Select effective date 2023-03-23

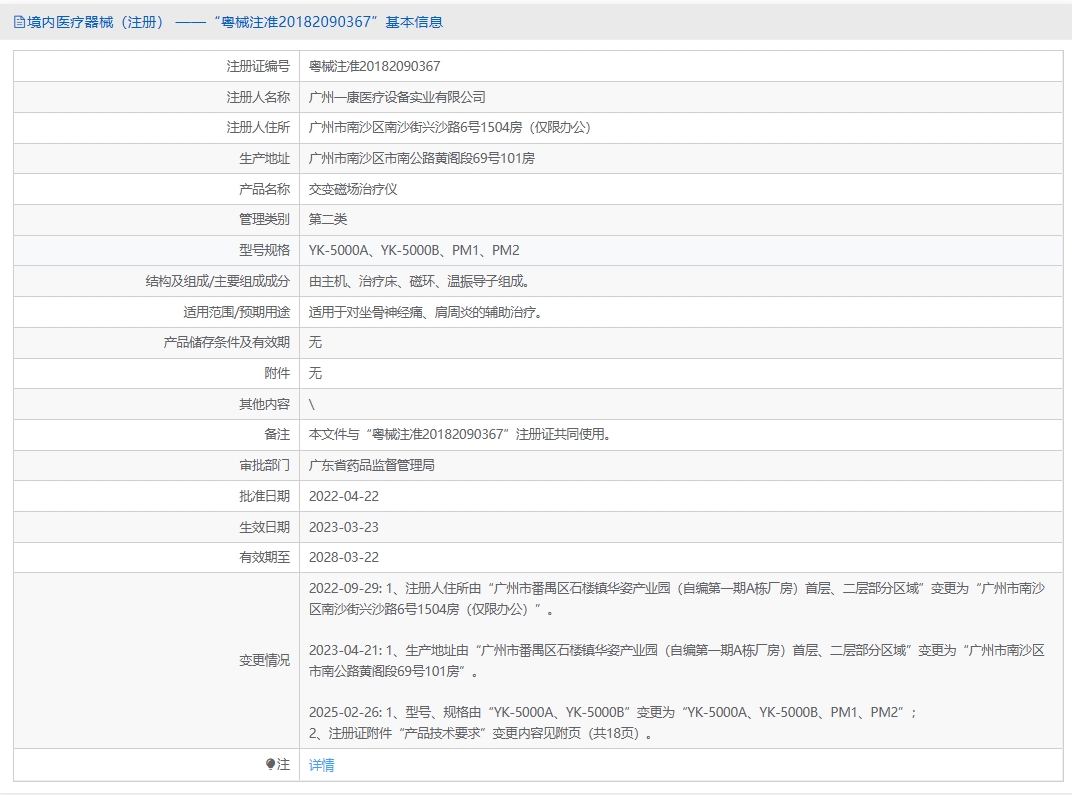(x=344, y=528)
